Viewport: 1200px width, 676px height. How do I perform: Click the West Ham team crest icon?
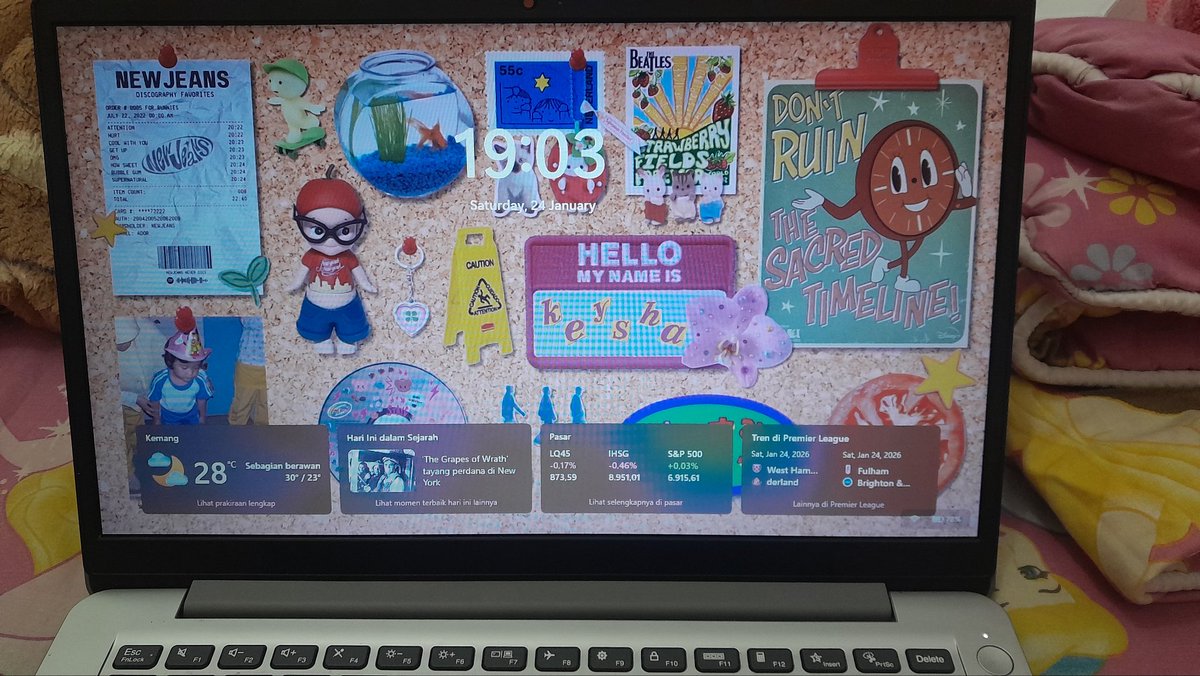[757, 469]
